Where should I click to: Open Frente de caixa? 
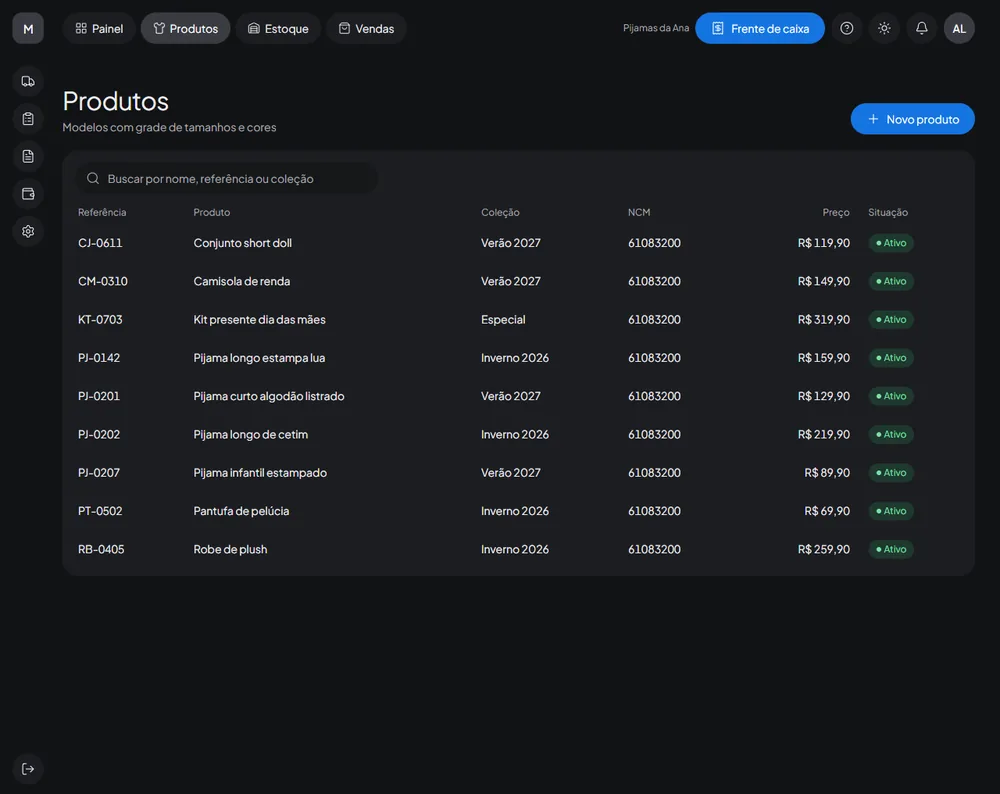click(760, 29)
